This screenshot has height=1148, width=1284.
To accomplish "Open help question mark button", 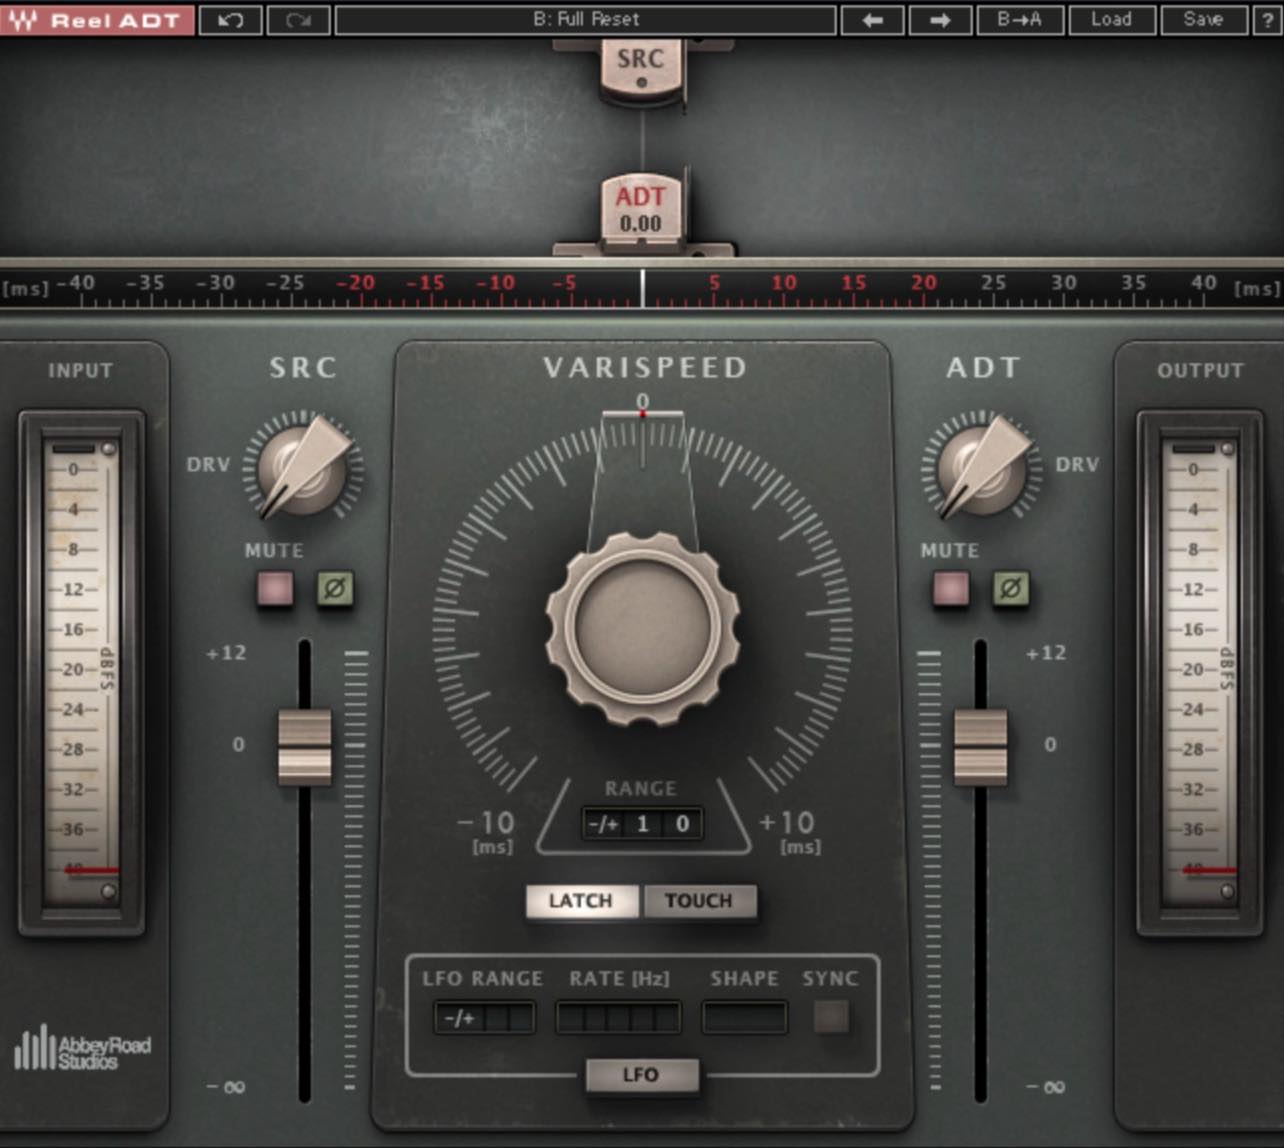I will tap(1267, 20).
